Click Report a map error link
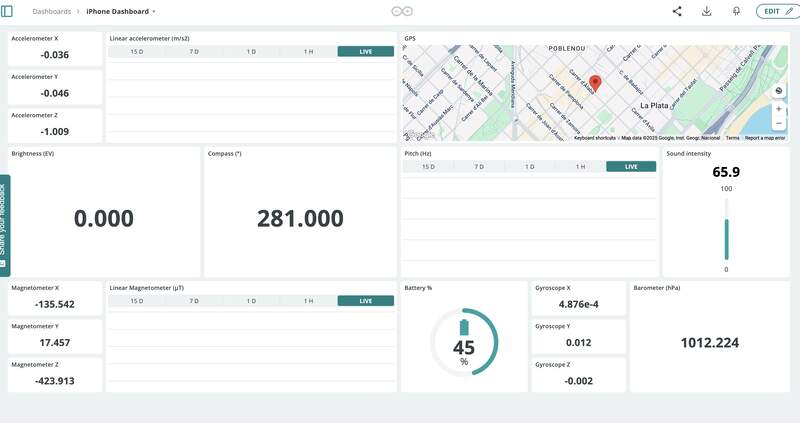This screenshot has width=800, height=423. (765, 138)
